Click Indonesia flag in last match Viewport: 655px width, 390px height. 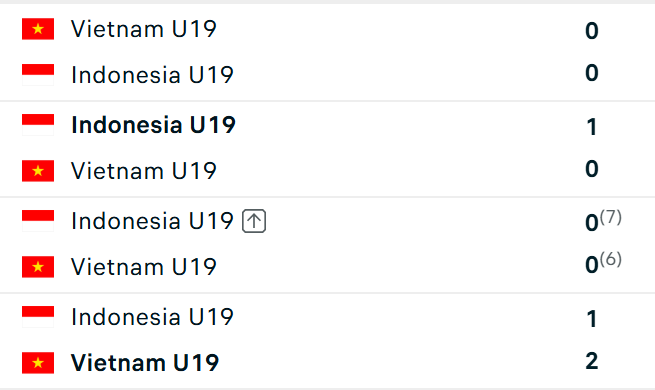pyautogui.click(x=38, y=317)
